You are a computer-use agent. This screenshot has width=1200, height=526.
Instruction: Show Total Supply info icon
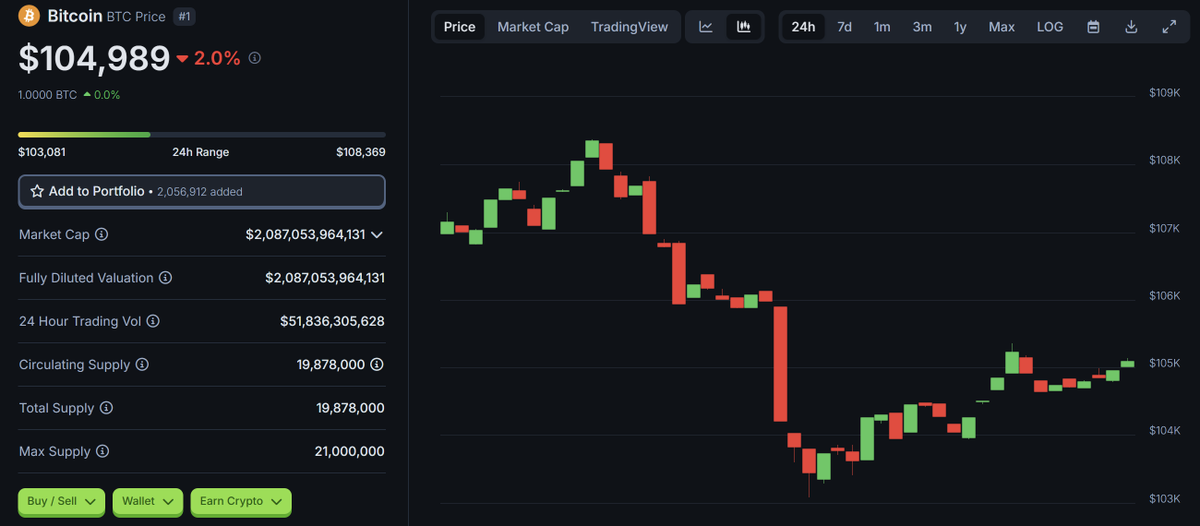[106, 408]
